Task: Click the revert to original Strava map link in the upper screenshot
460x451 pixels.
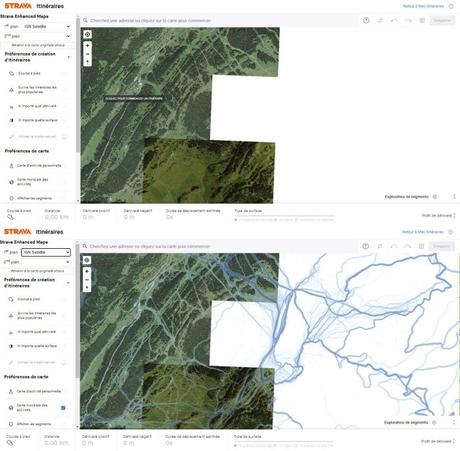Action: 38,45
